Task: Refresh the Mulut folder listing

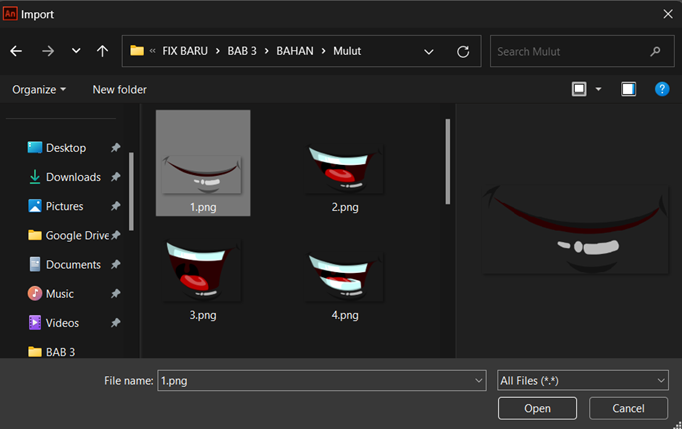Action: (x=463, y=52)
